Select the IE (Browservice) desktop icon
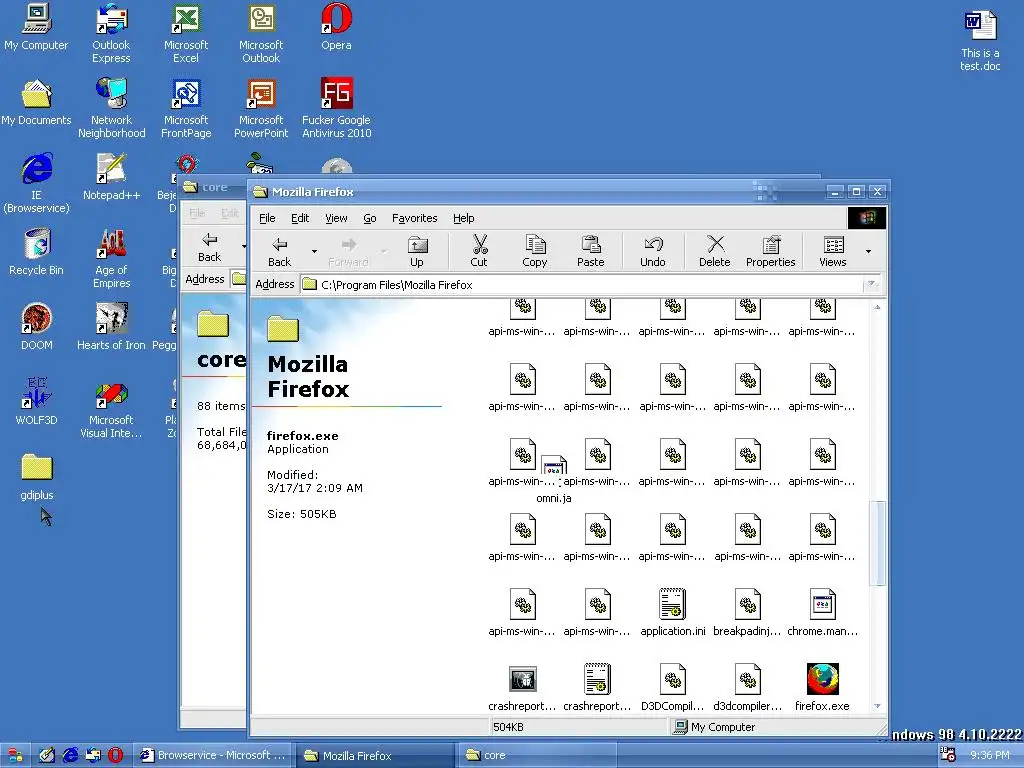The width and height of the screenshot is (1024, 768). pyautogui.click(x=36, y=184)
